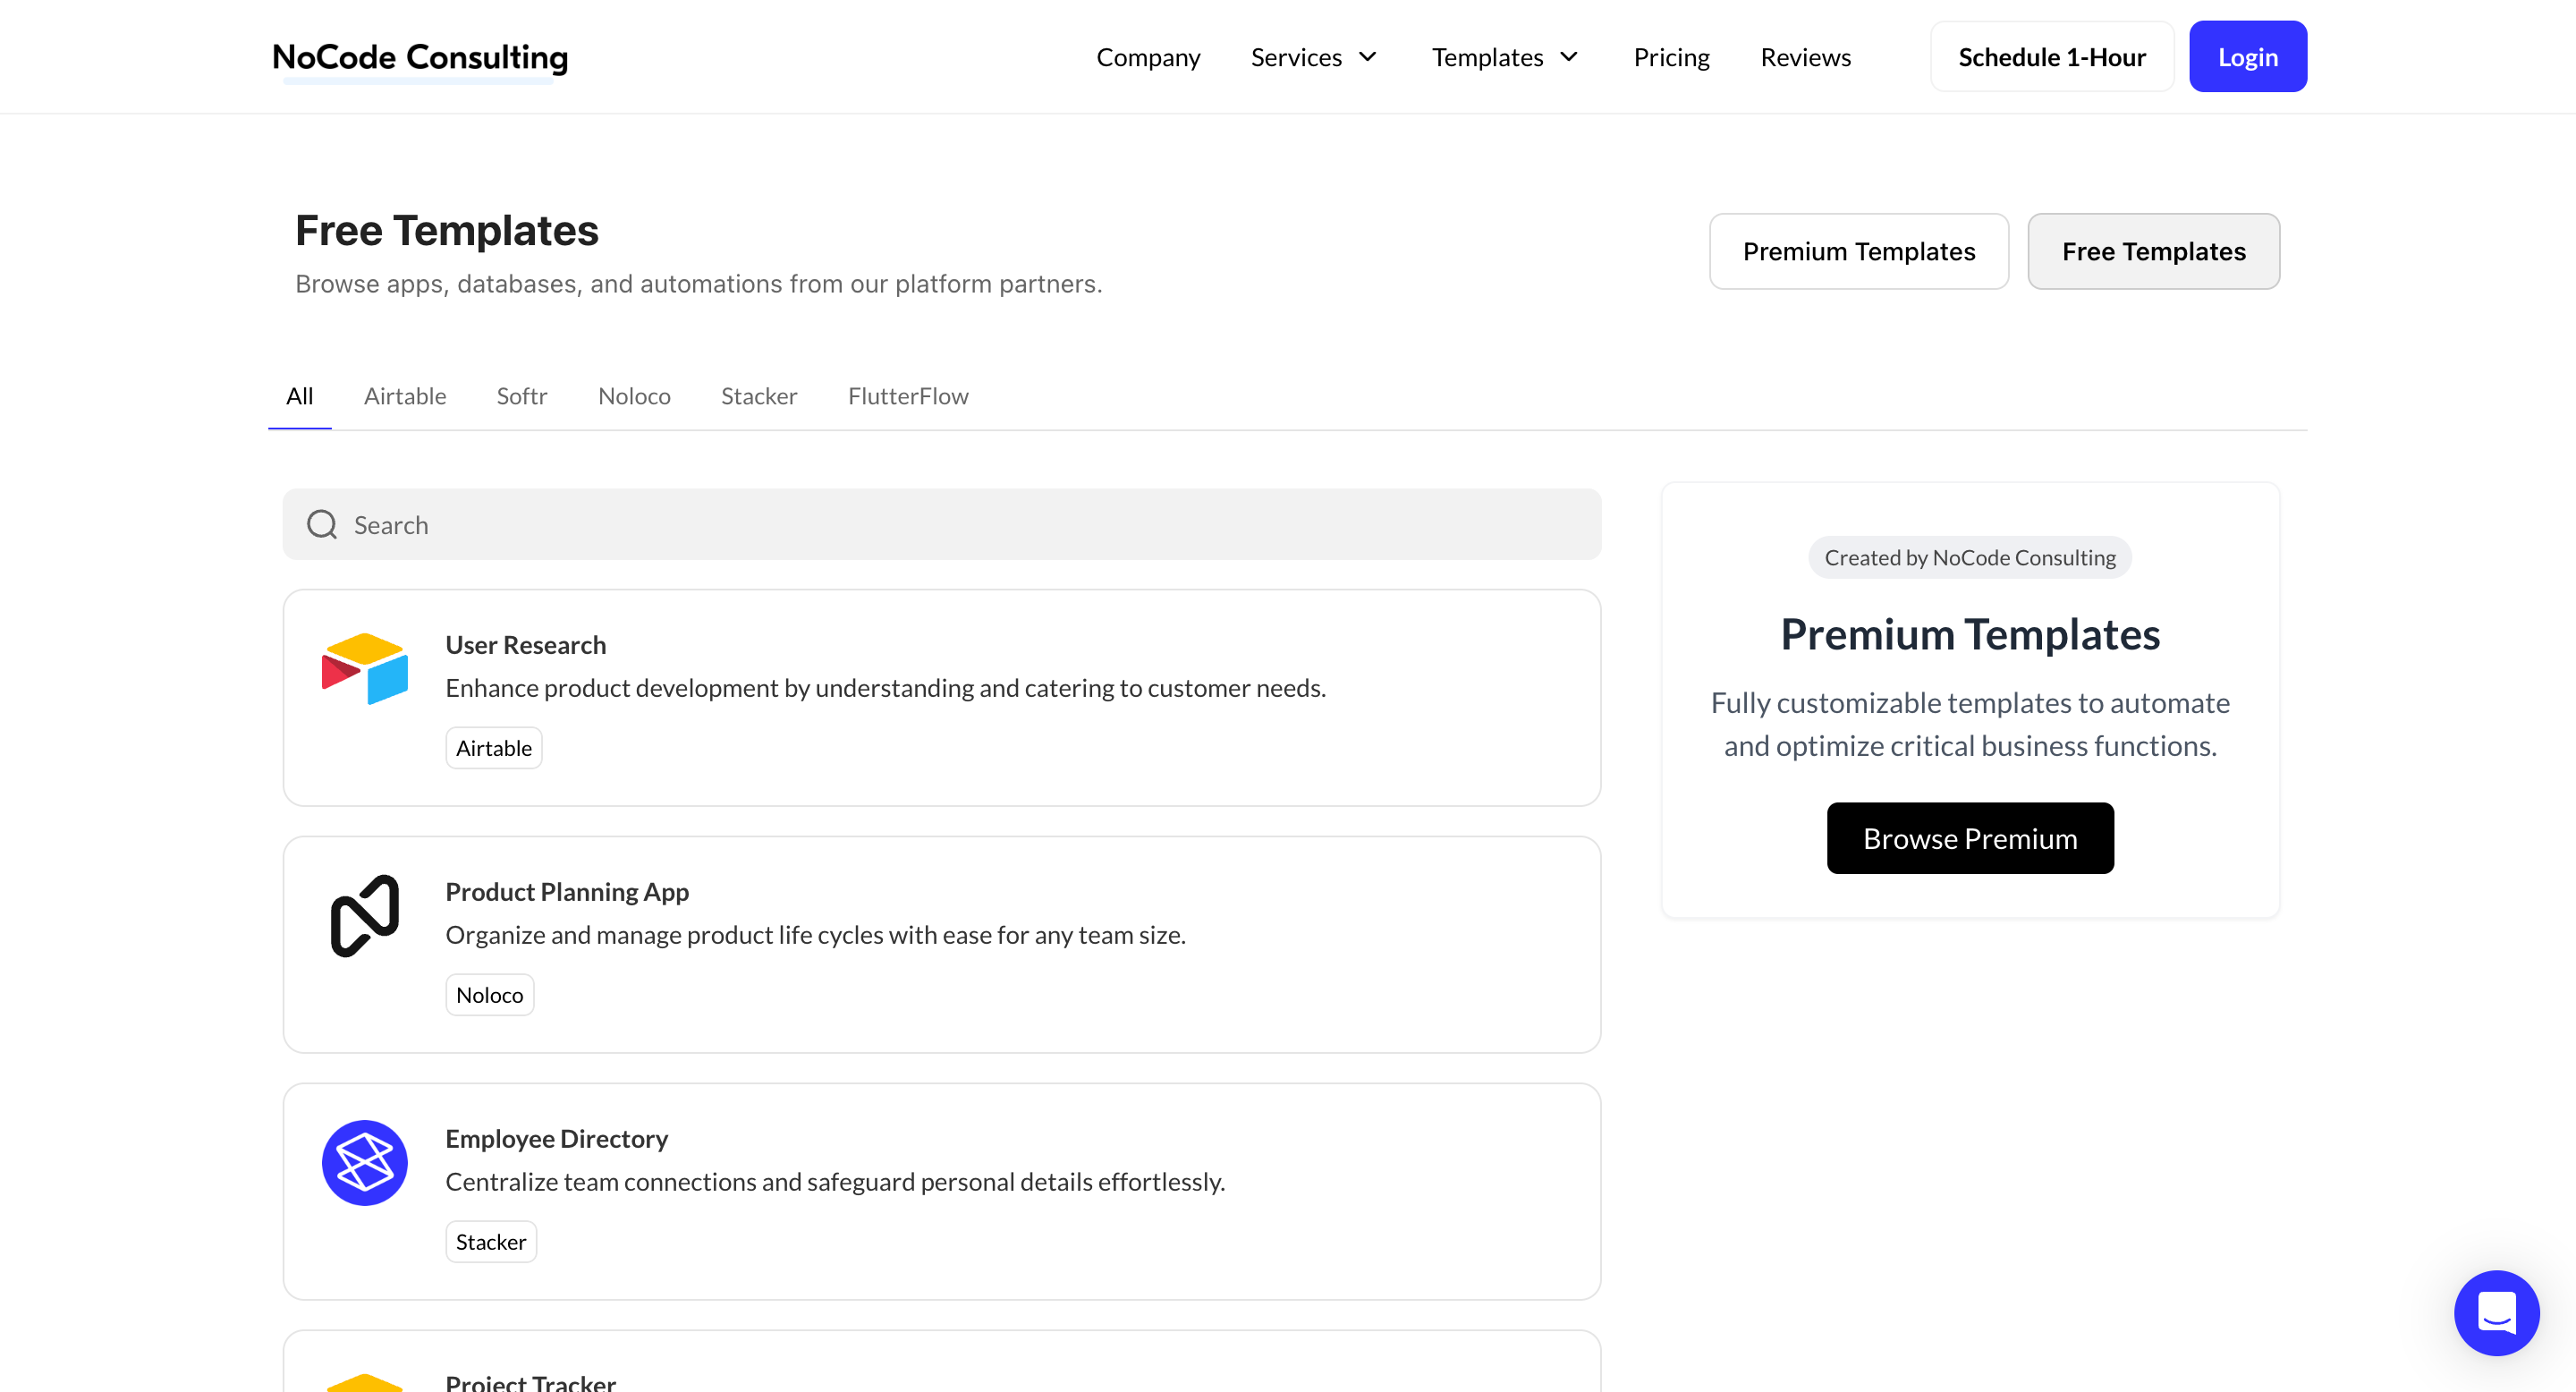Open the Softr templates tab
This screenshot has height=1392, width=2576.
(x=522, y=396)
